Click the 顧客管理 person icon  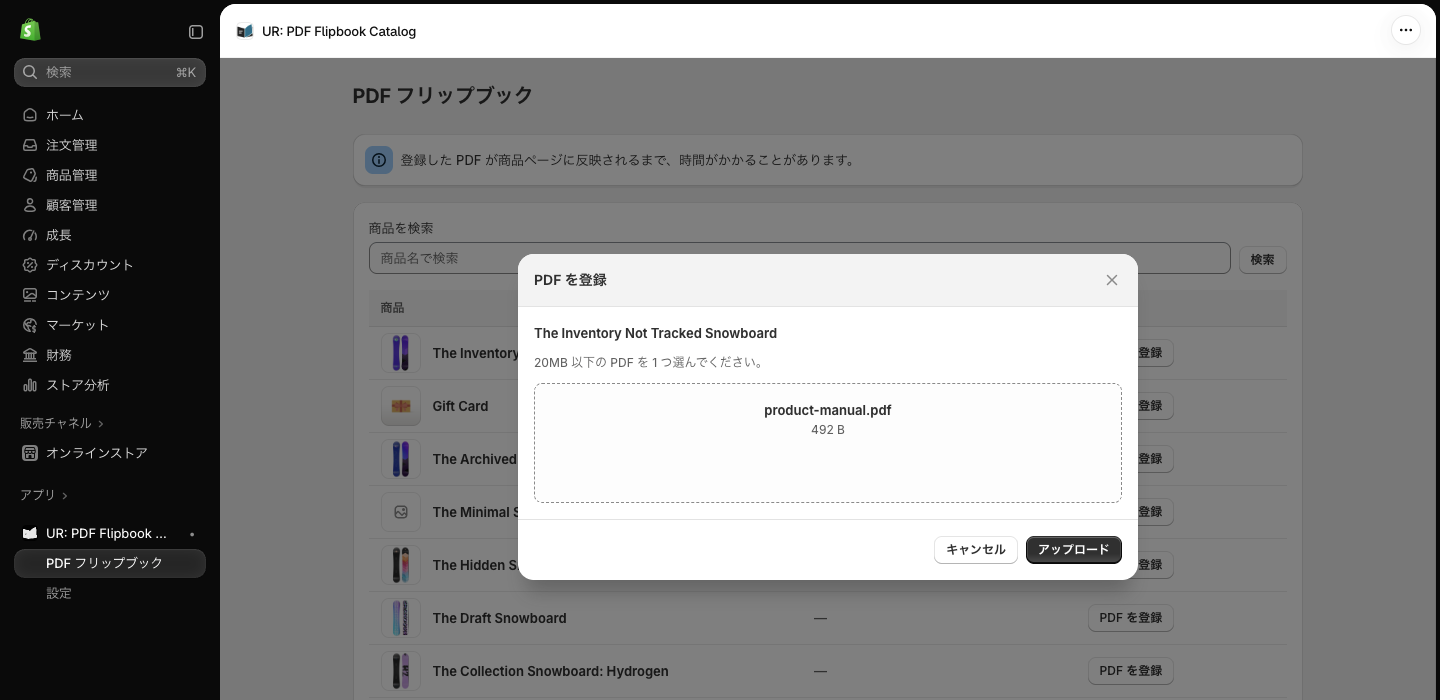point(30,205)
